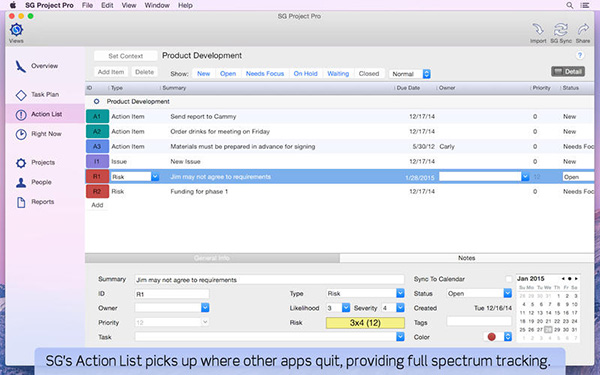Open the View menu
Viewport: 600px width, 375px height.
point(129,5)
